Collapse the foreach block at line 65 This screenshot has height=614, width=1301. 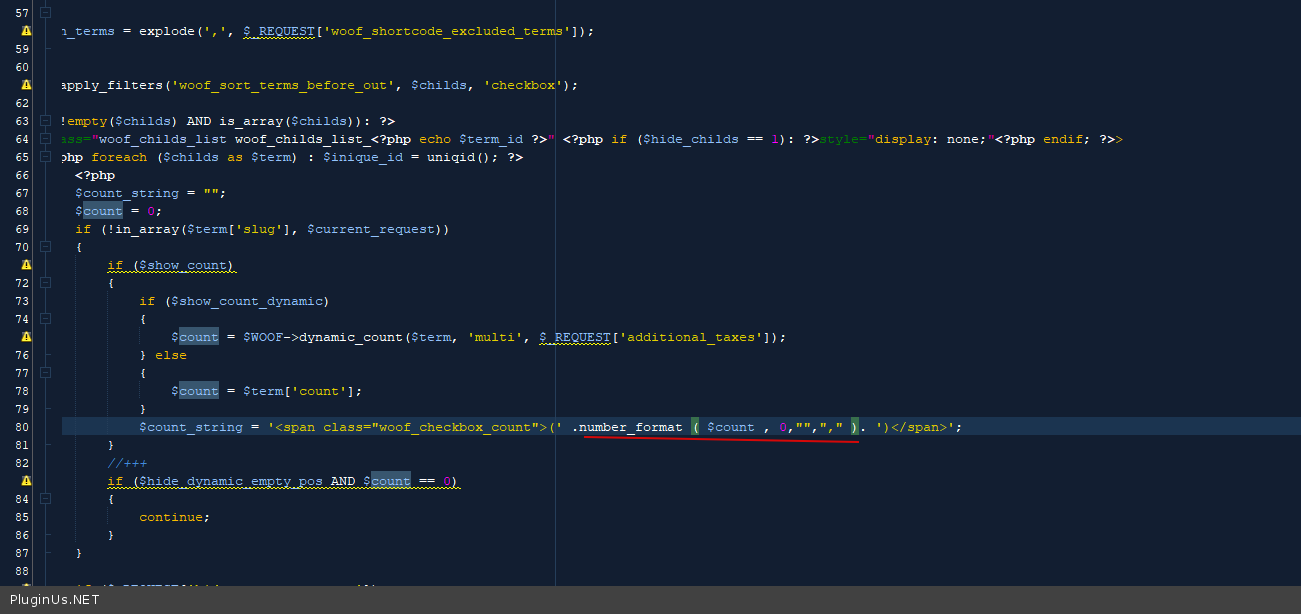pos(45,157)
